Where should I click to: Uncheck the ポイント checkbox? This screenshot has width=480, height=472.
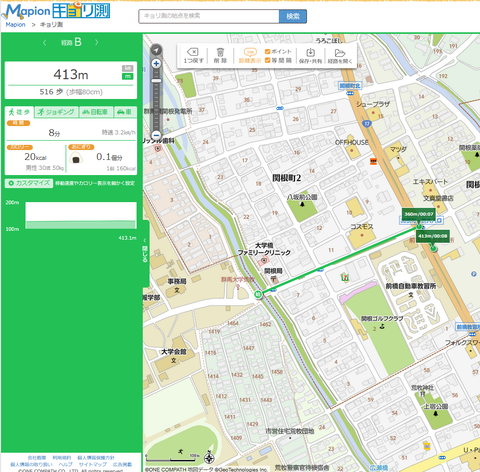pyautogui.click(x=267, y=52)
